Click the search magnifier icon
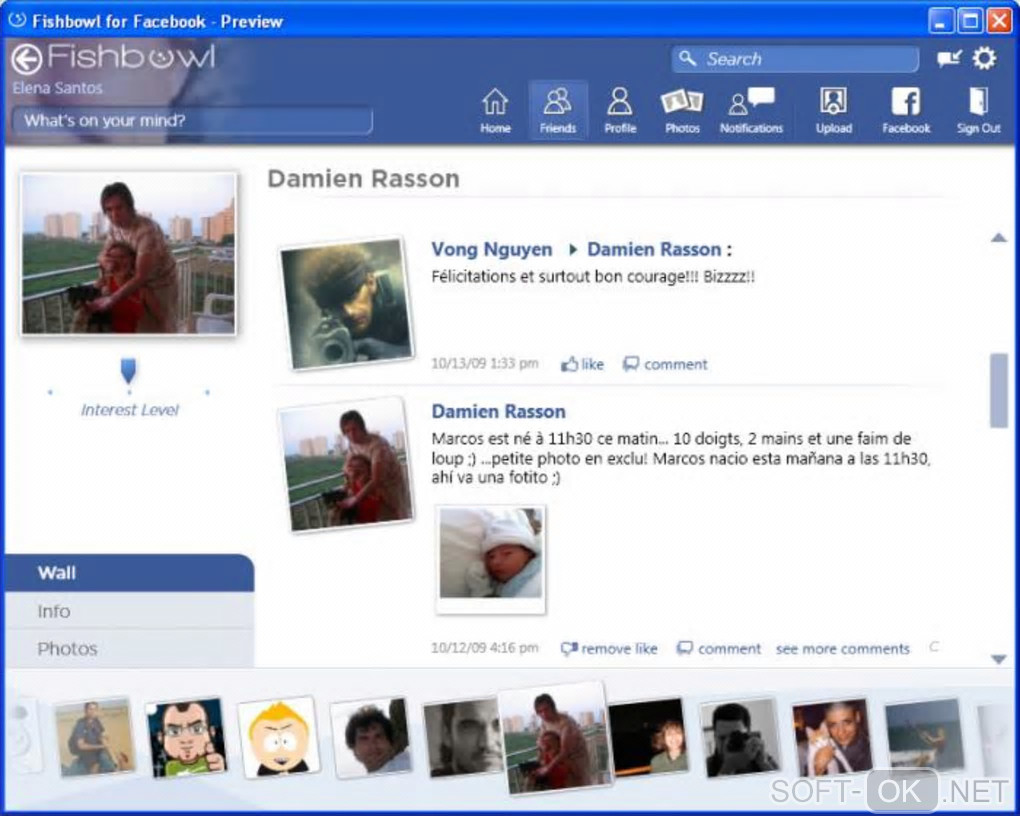This screenshot has height=816, width=1020. pyautogui.click(x=688, y=59)
